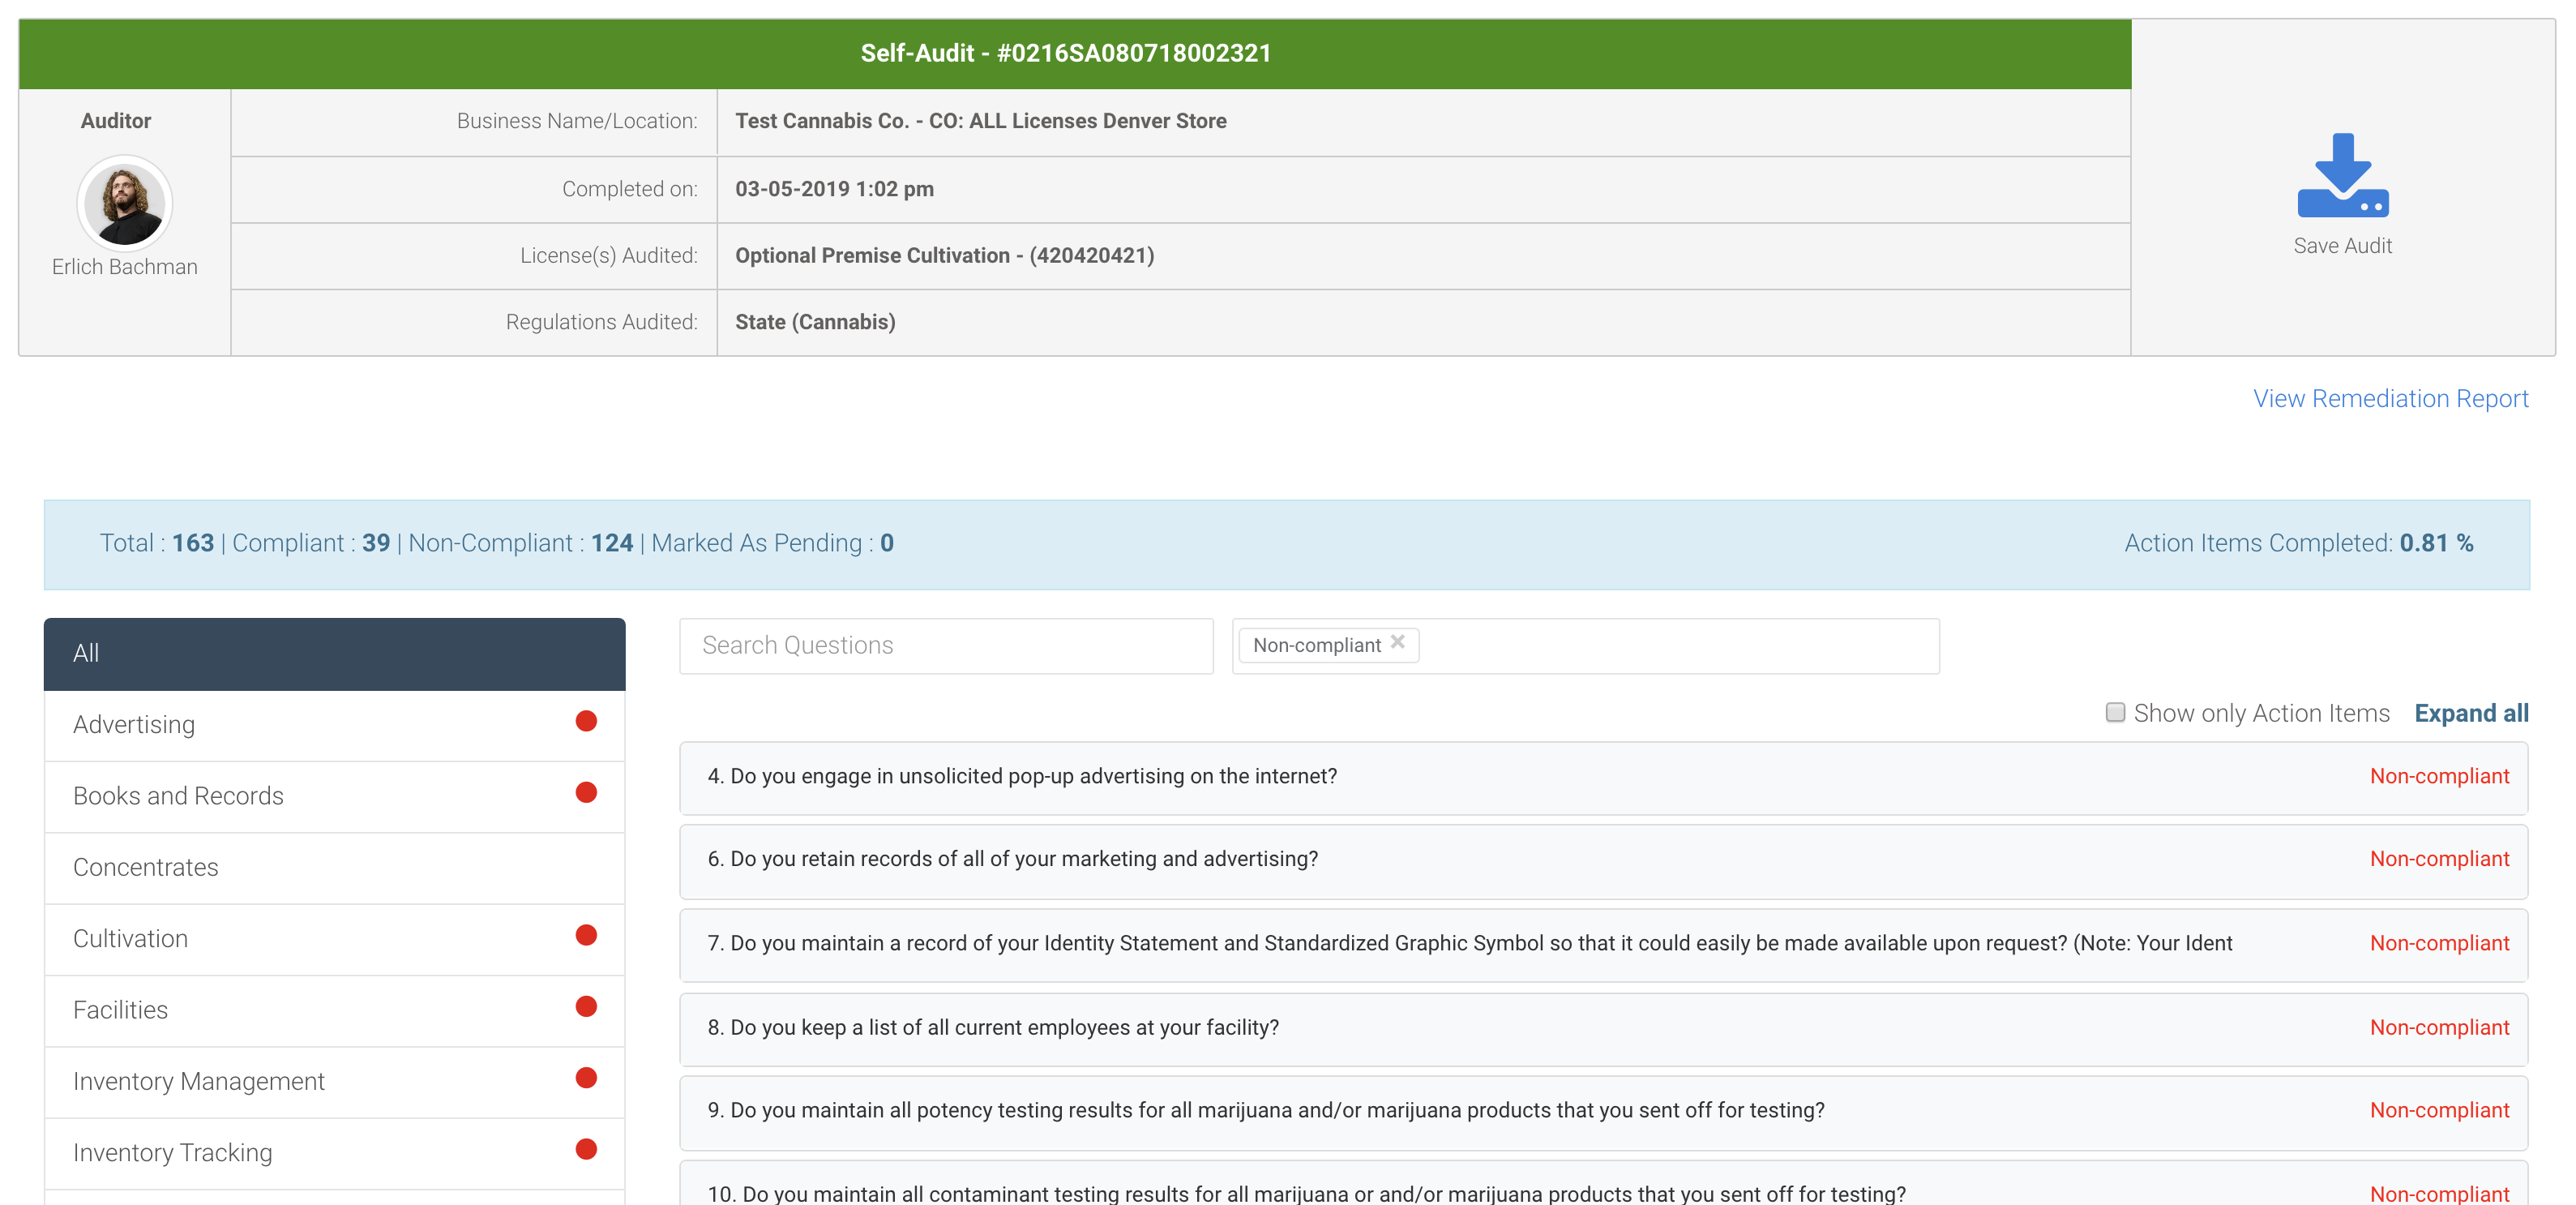
Task: Click Erlich Bachman's auditor avatar
Action: (125, 203)
